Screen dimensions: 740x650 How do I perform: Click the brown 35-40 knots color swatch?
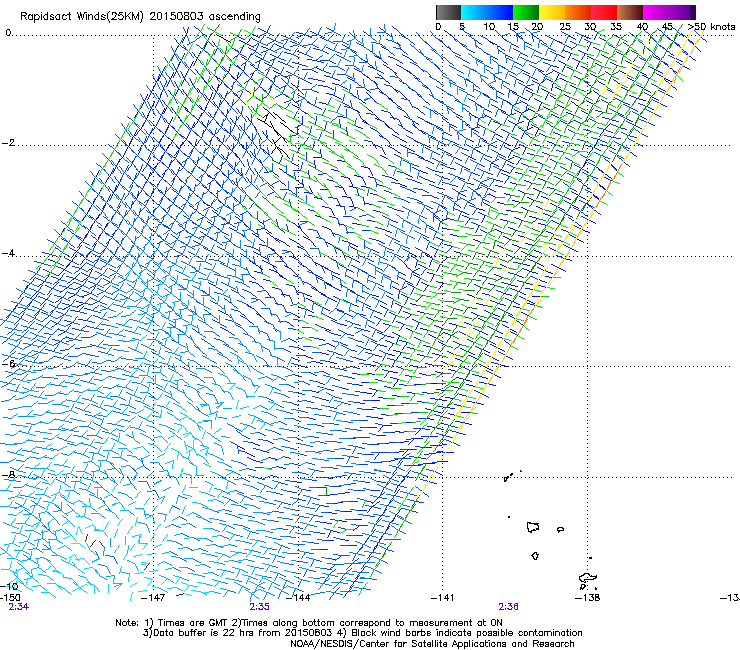[630, 12]
